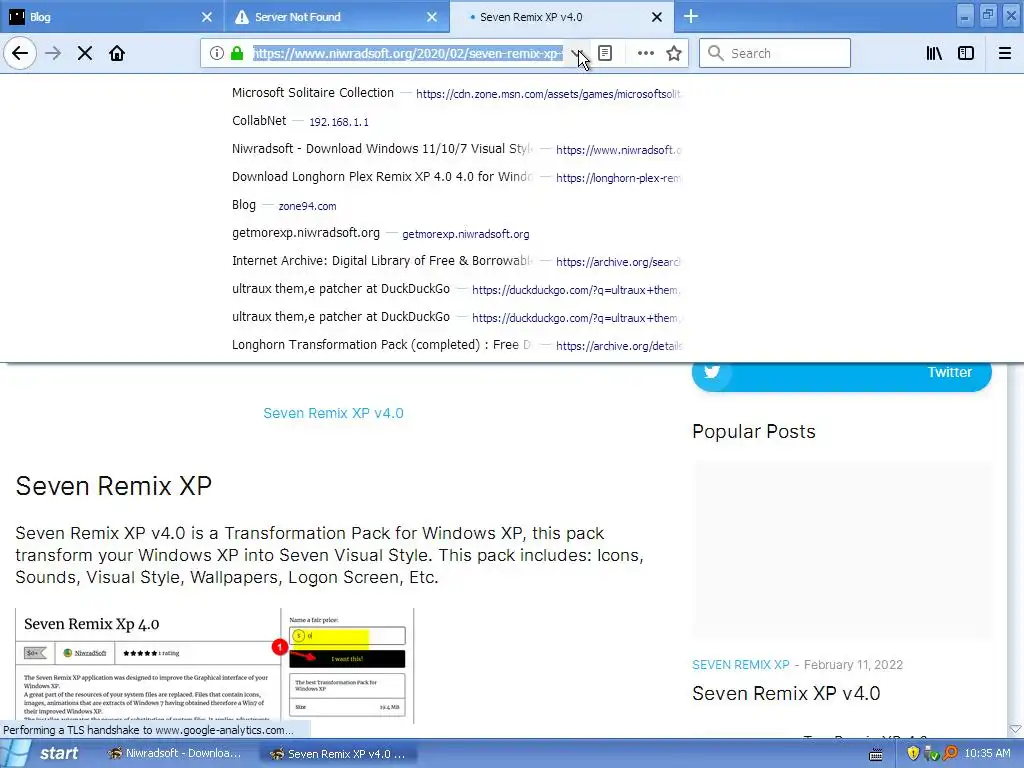Viewport: 1024px width, 768px height.
Task: Open the Firefox hamburger menu
Action: tap(1004, 53)
